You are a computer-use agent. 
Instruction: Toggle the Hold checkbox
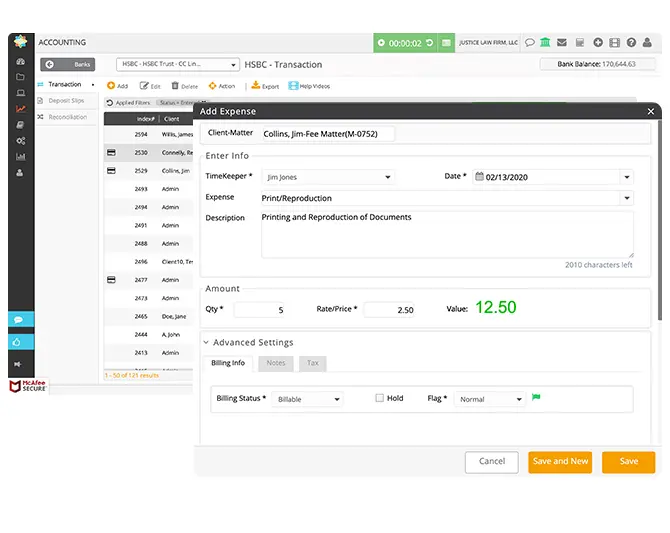coord(379,398)
